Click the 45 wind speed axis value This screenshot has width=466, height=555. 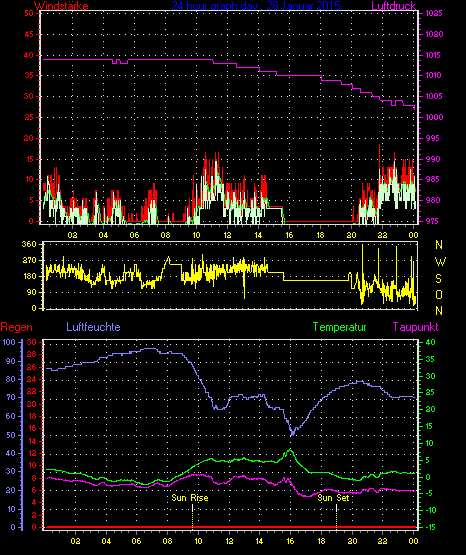pos(29,34)
